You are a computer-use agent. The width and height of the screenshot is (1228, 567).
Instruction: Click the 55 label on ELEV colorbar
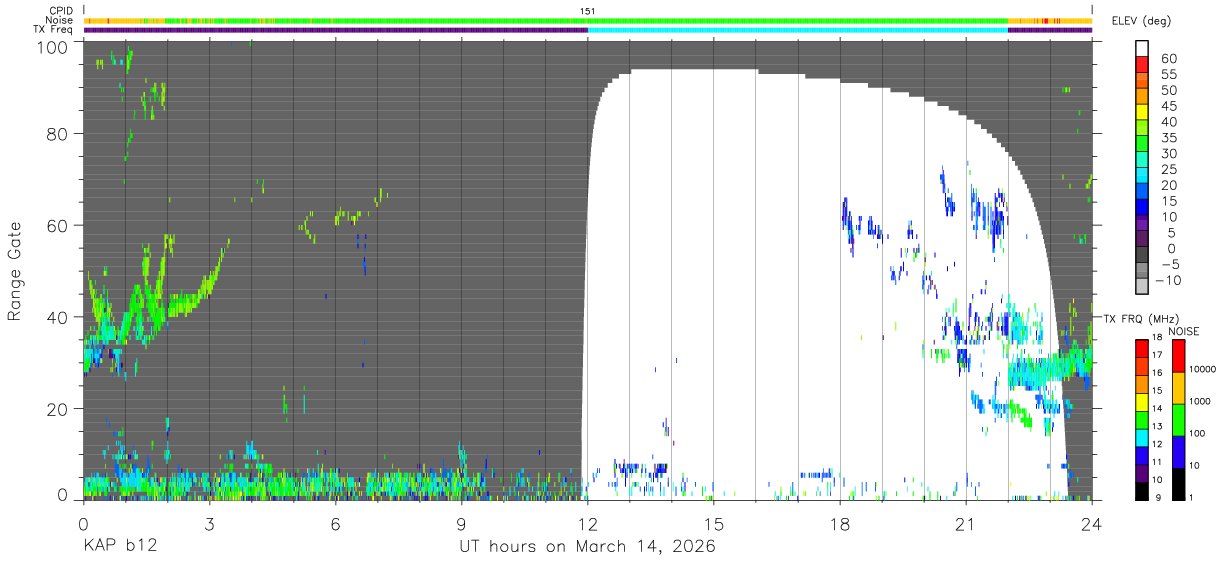point(1167,75)
